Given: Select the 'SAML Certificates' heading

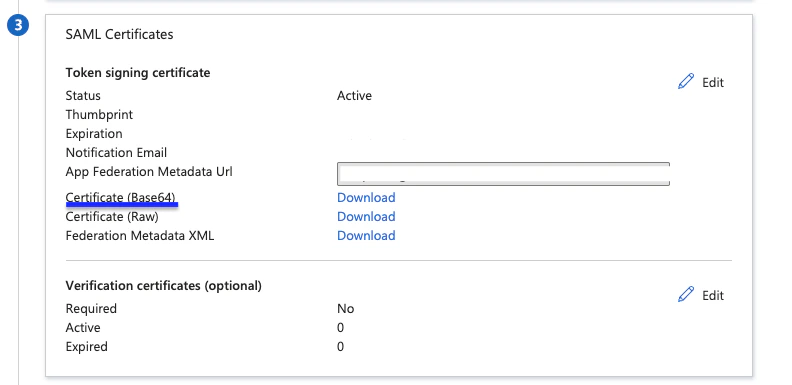Looking at the screenshot, I should pyautogui.click(x=120, y=34).
